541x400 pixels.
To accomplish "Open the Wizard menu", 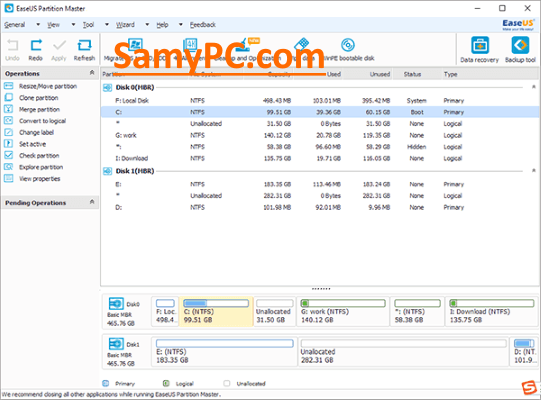I will [x=125, y=25].
